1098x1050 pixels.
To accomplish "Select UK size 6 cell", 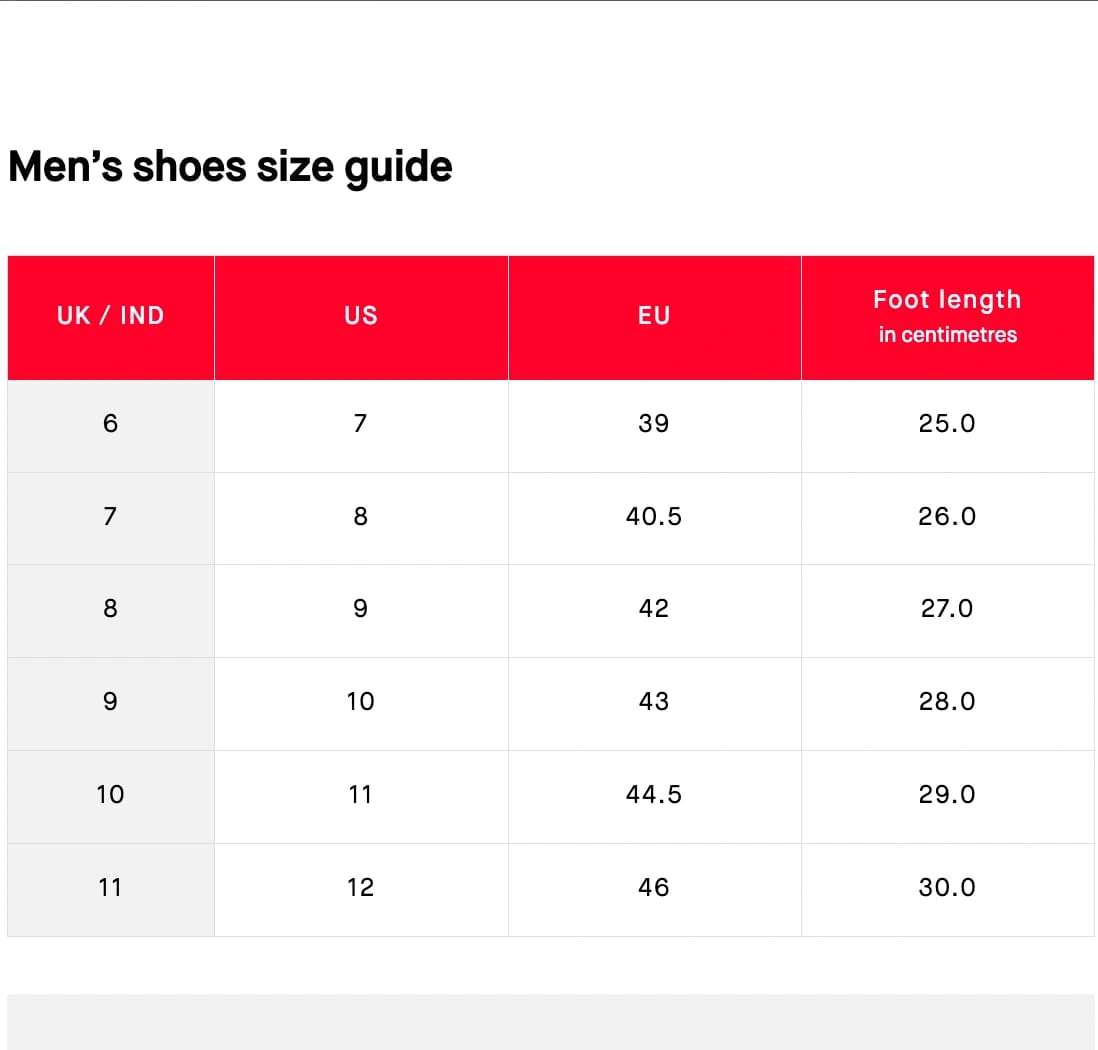I will pyautogui.click(x=111, y=426).
